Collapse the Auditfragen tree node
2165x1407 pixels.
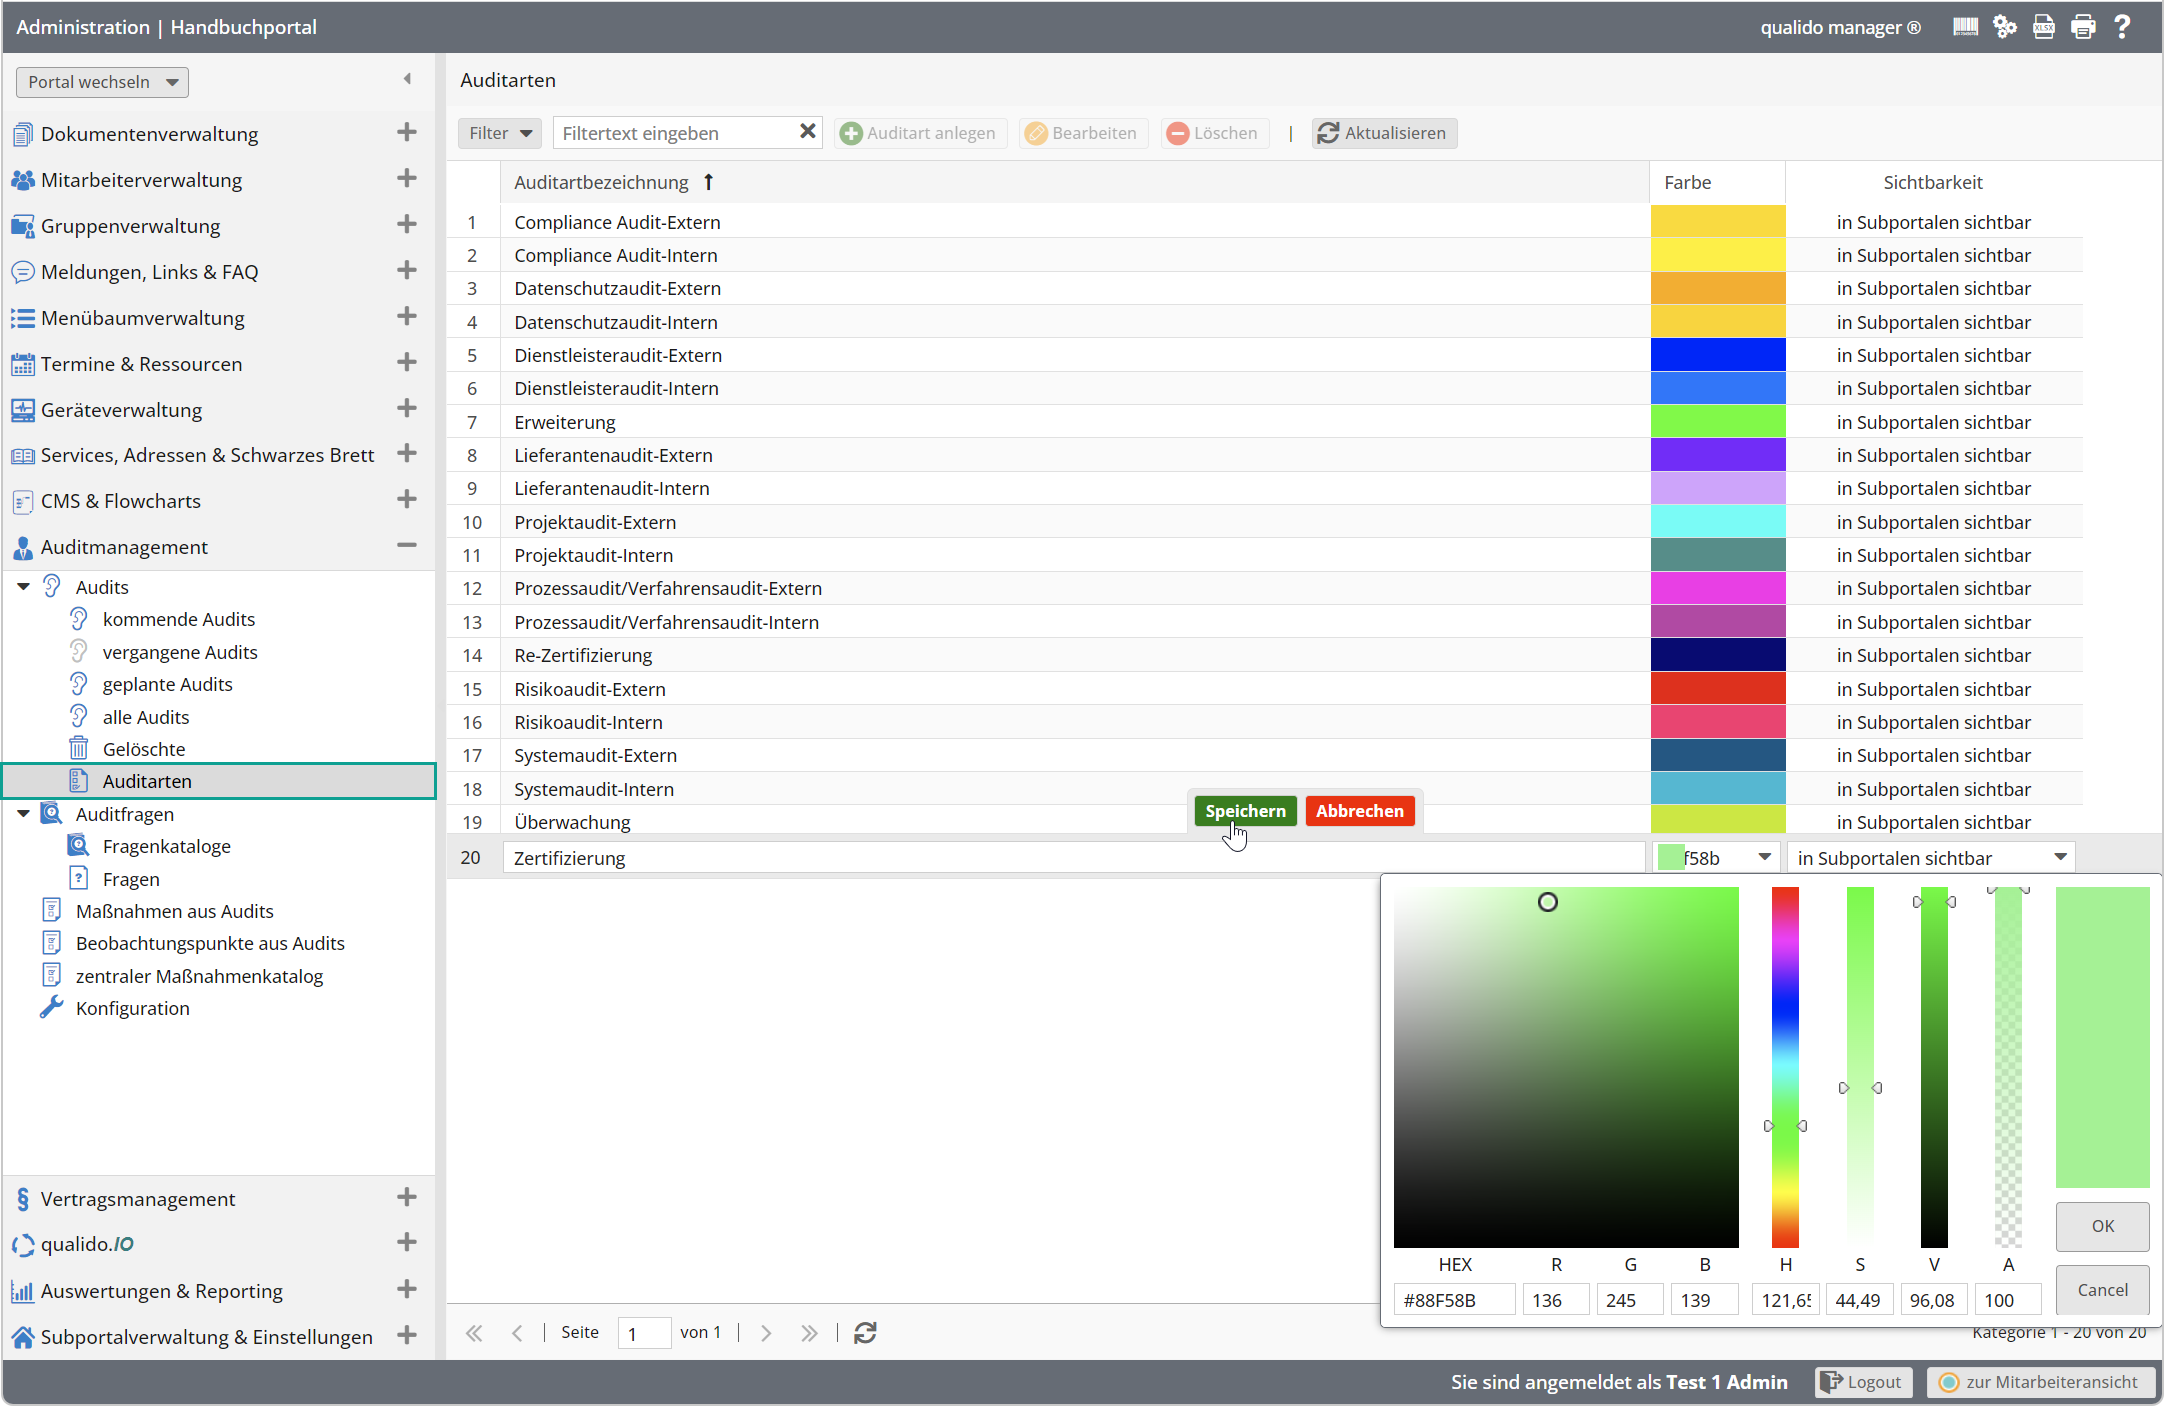click(x=23, y=814)
